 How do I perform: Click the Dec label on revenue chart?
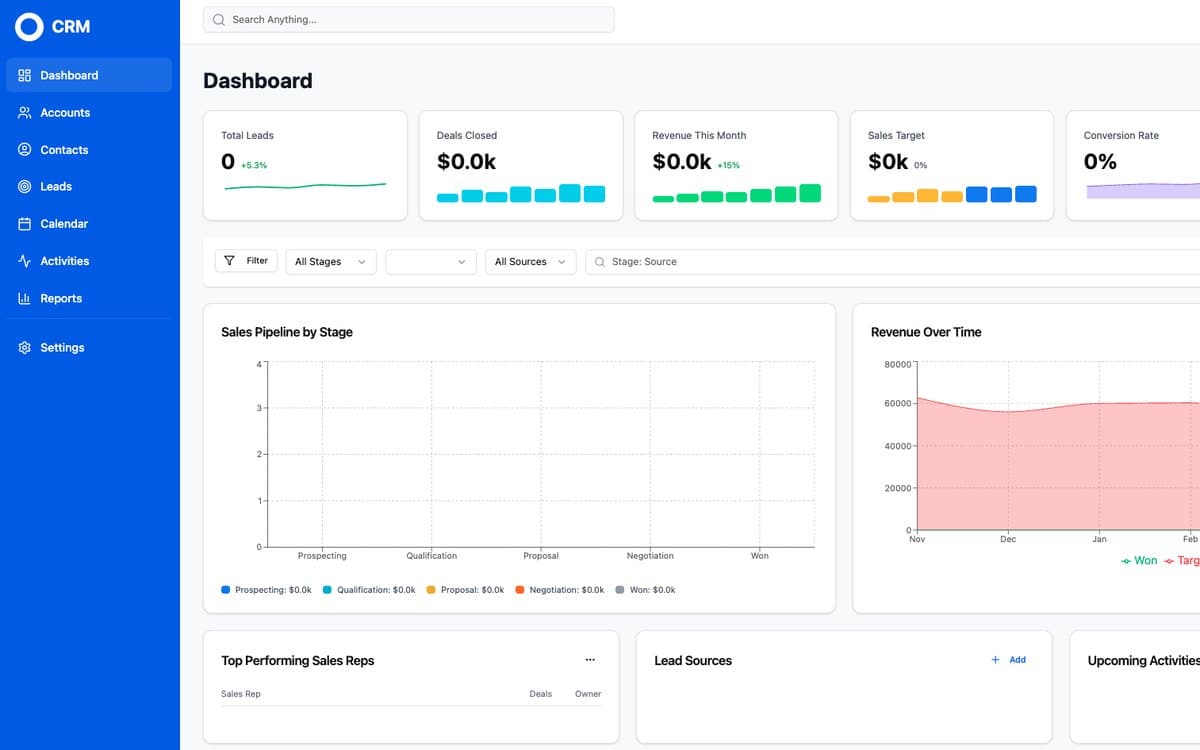point(1008,539)
